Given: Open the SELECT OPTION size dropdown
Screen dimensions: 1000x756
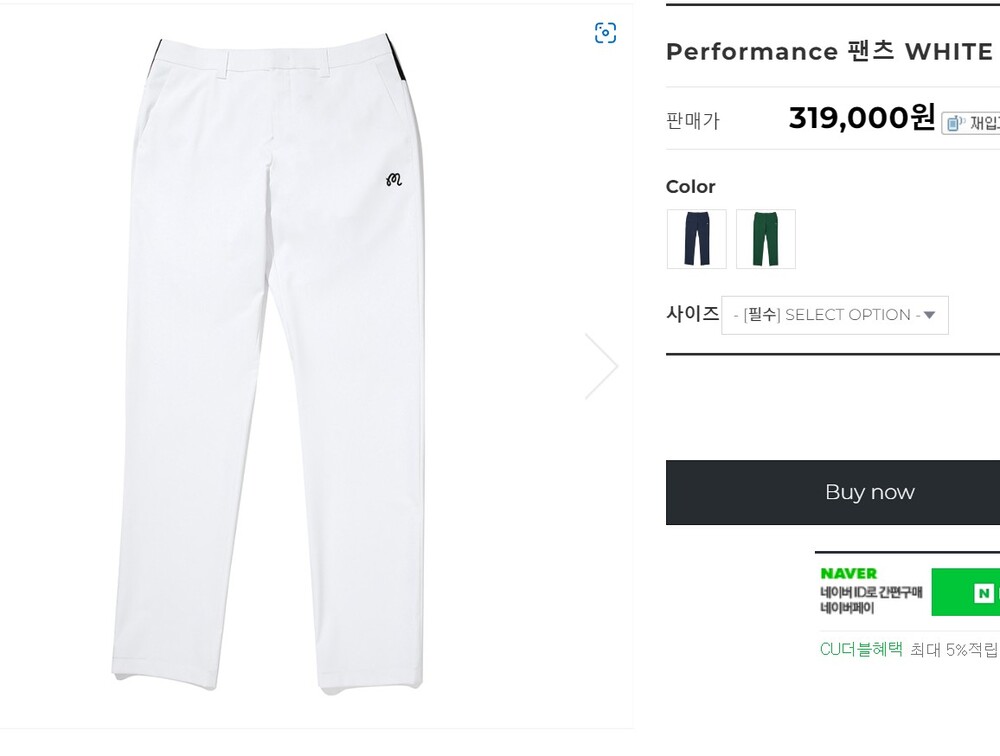Looking at the screenshot, I should [x=834, y=315].
